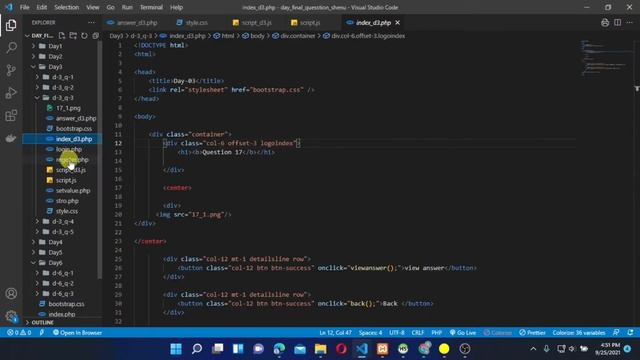Image resolution: width=640 pixels, height=360 pixels.
Task: Open the Go menu
Action: coord(111,7)
